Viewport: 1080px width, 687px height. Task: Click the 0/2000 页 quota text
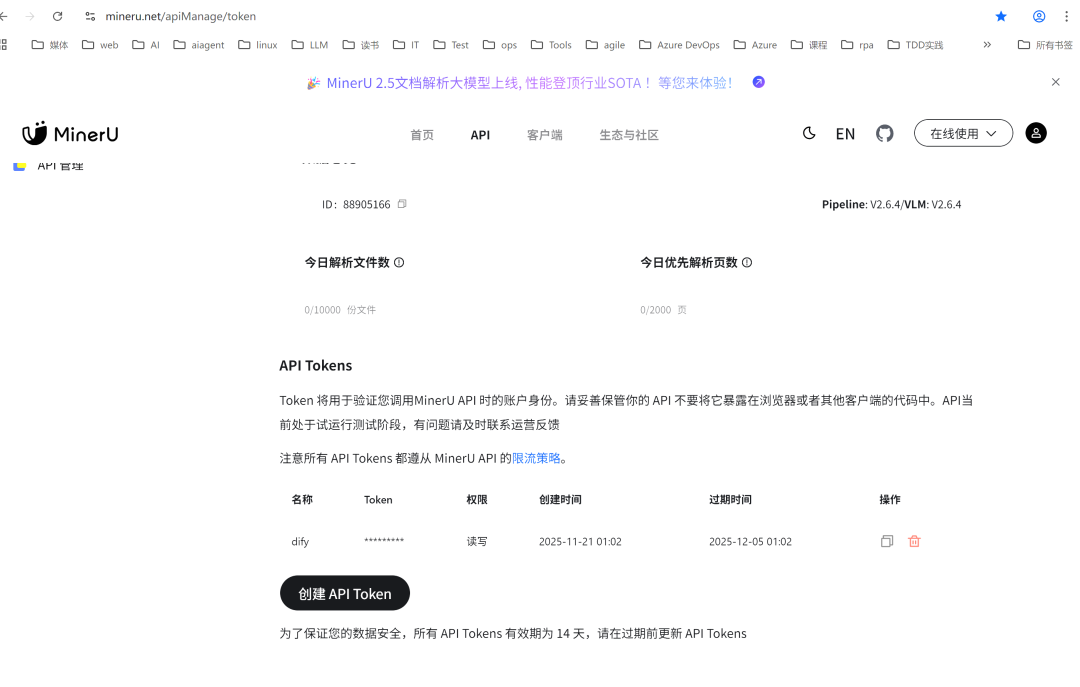click(x=663, y=310)
